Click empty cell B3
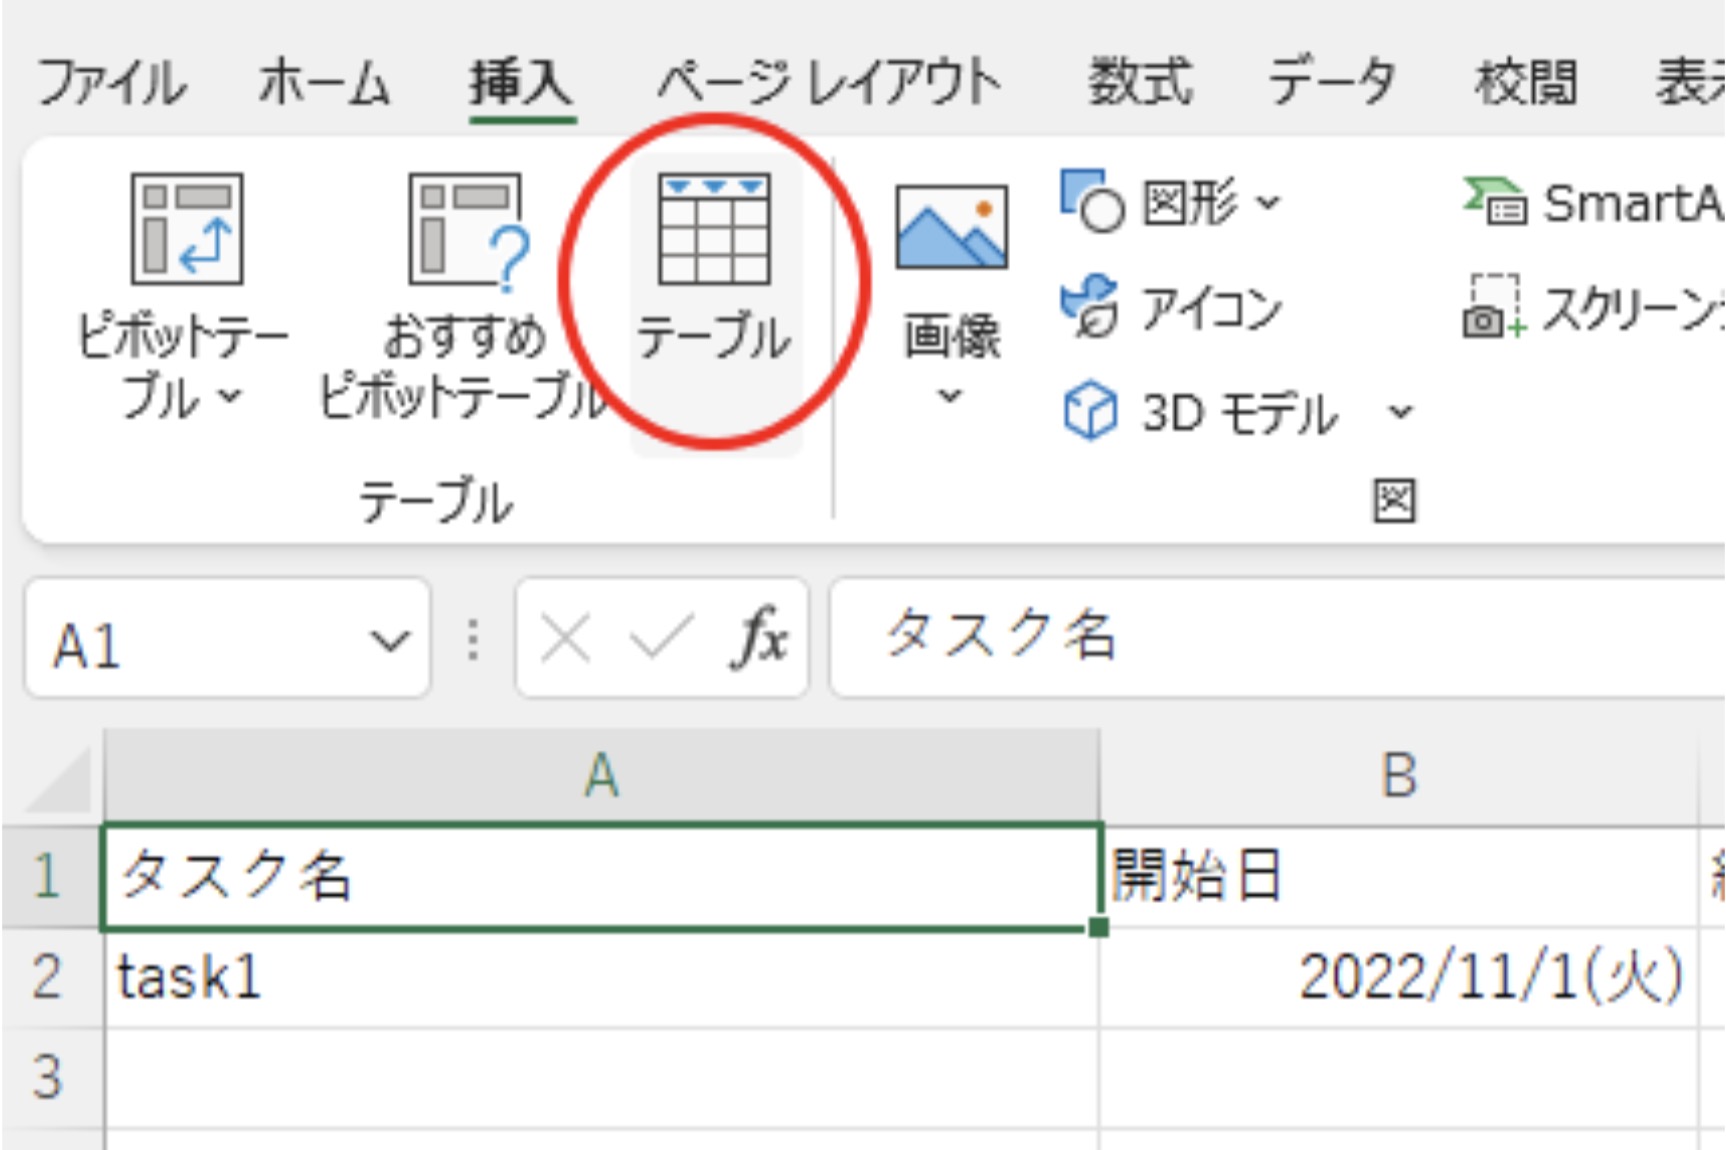Image resolution: width=1726 pixels, height=1150 pixels. (x=1399, y=1079)
